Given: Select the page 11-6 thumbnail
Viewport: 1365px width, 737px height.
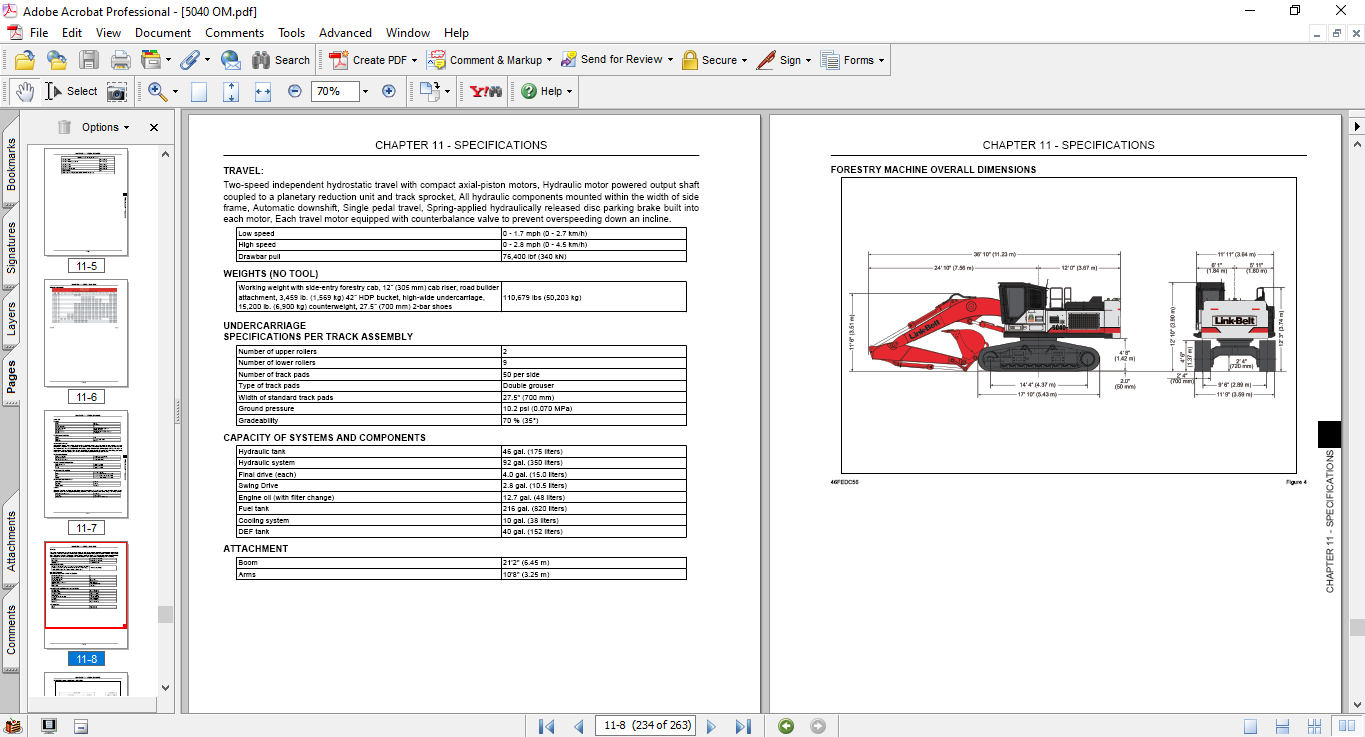Looking at the screenshot, I should click(86, 333).
